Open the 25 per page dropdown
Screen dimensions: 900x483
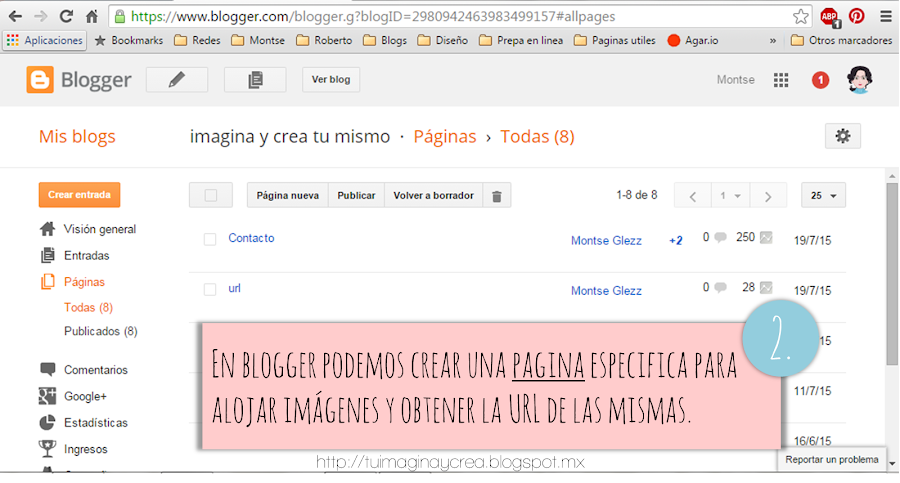click(x=823, y=196)
